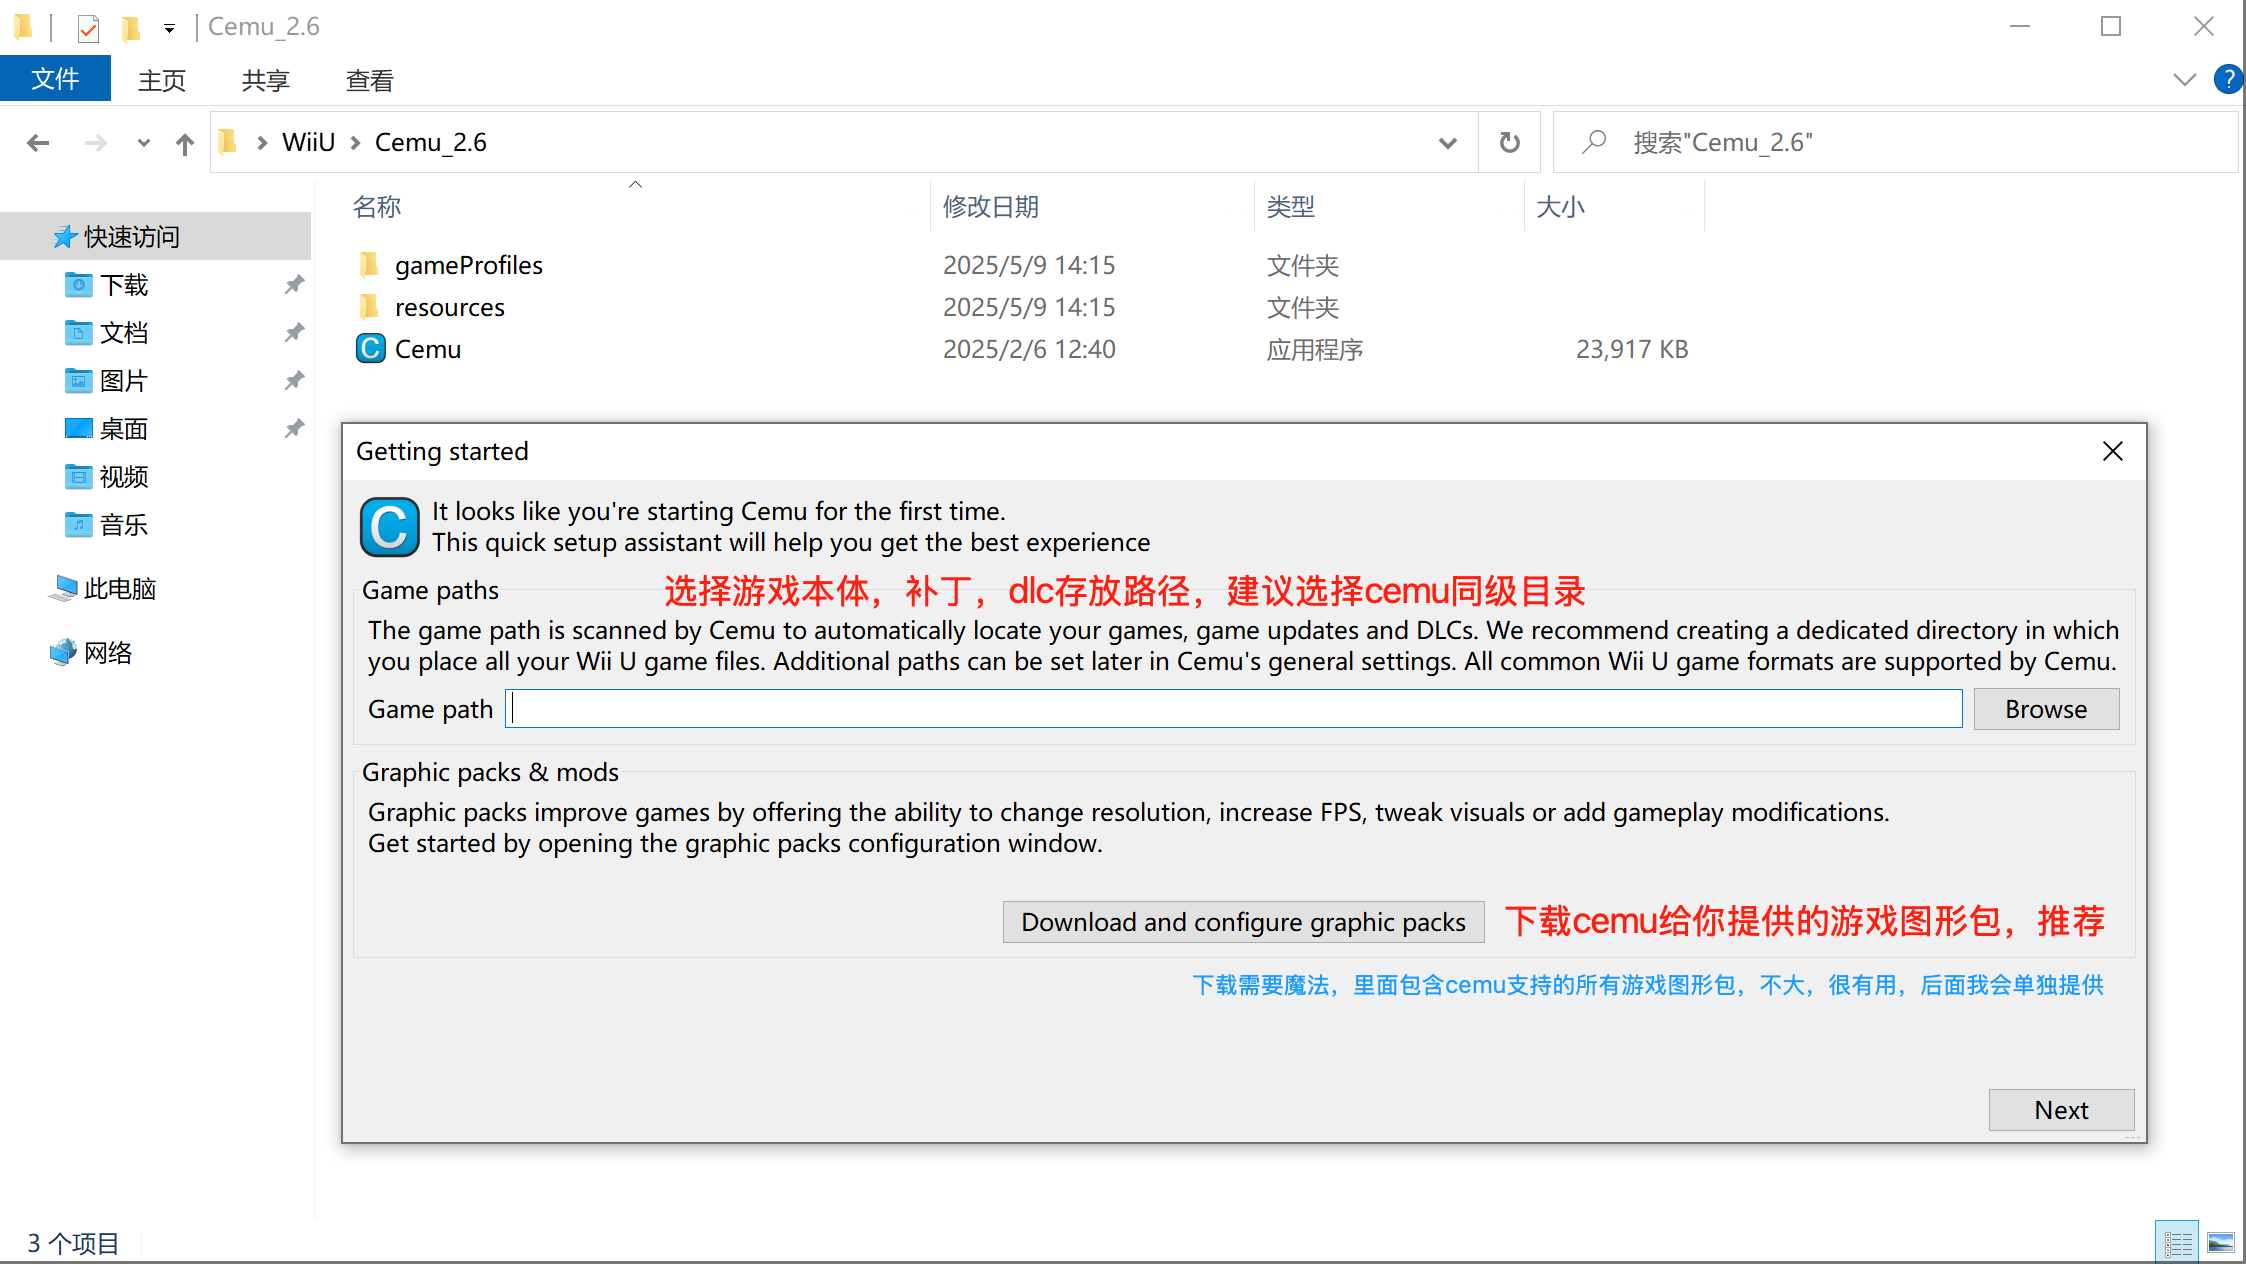Screen dimensions: 2246x1264
Task: Open the 文件 ribbon tab
Action: pyautogui.click(x=55, y=79)
